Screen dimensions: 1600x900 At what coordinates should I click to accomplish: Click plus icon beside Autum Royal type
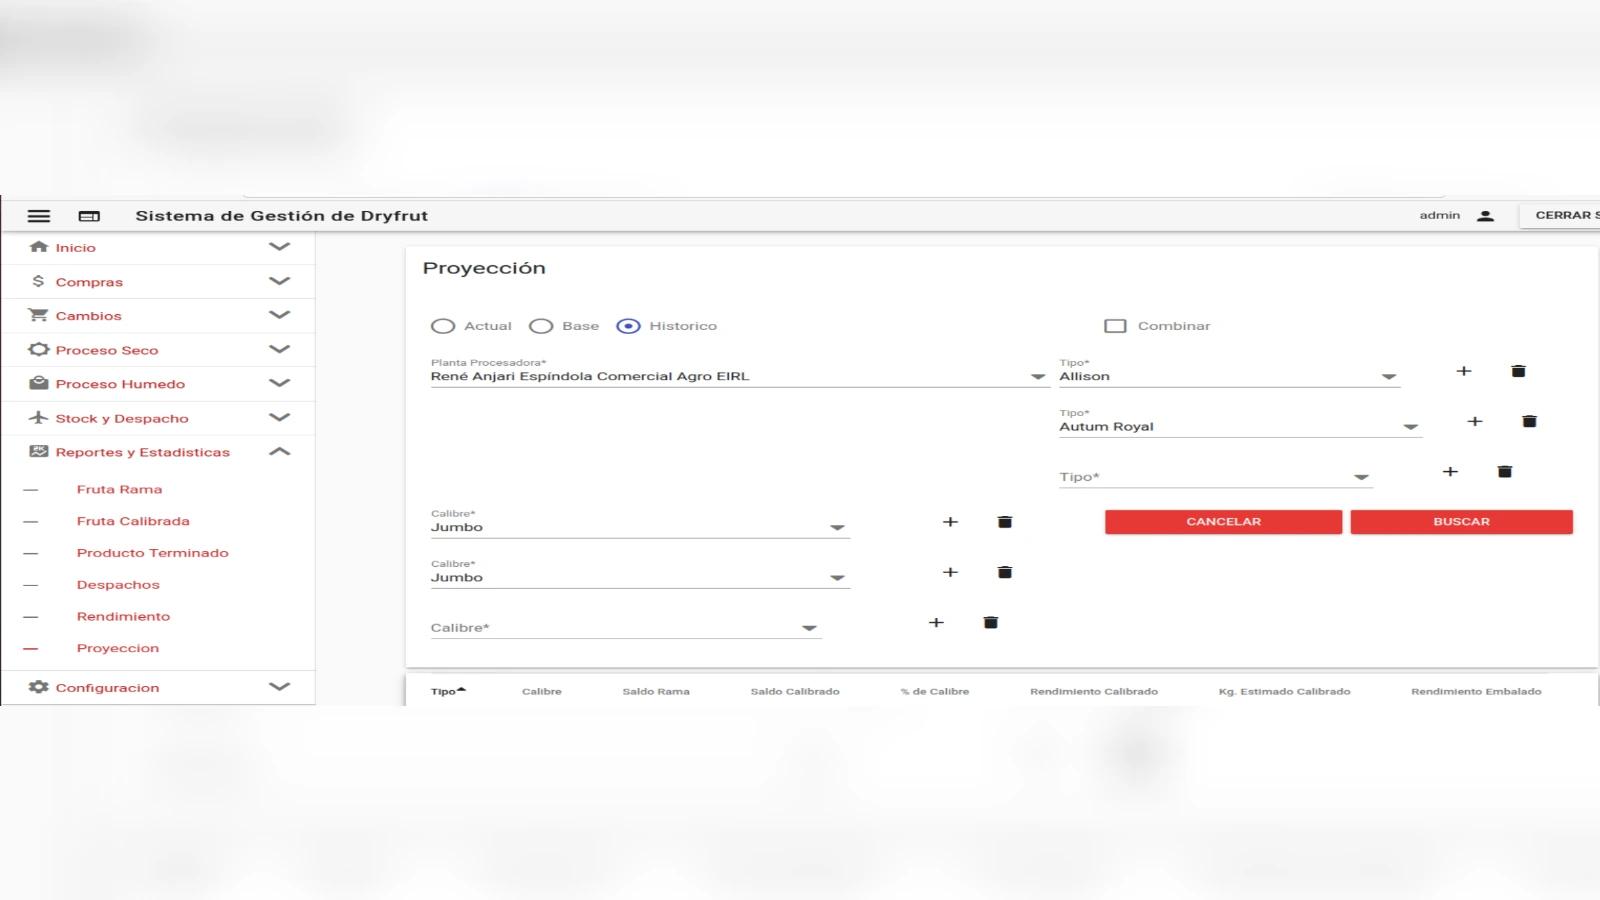pos(1474,421)
